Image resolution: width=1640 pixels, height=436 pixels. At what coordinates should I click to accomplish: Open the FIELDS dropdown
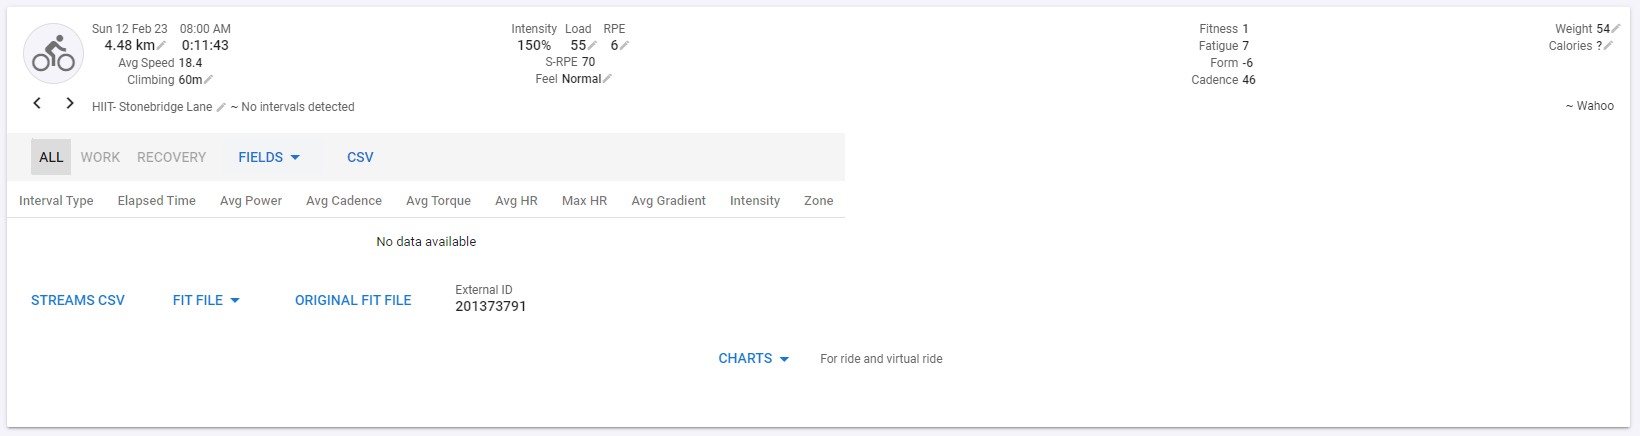(269, 157)
